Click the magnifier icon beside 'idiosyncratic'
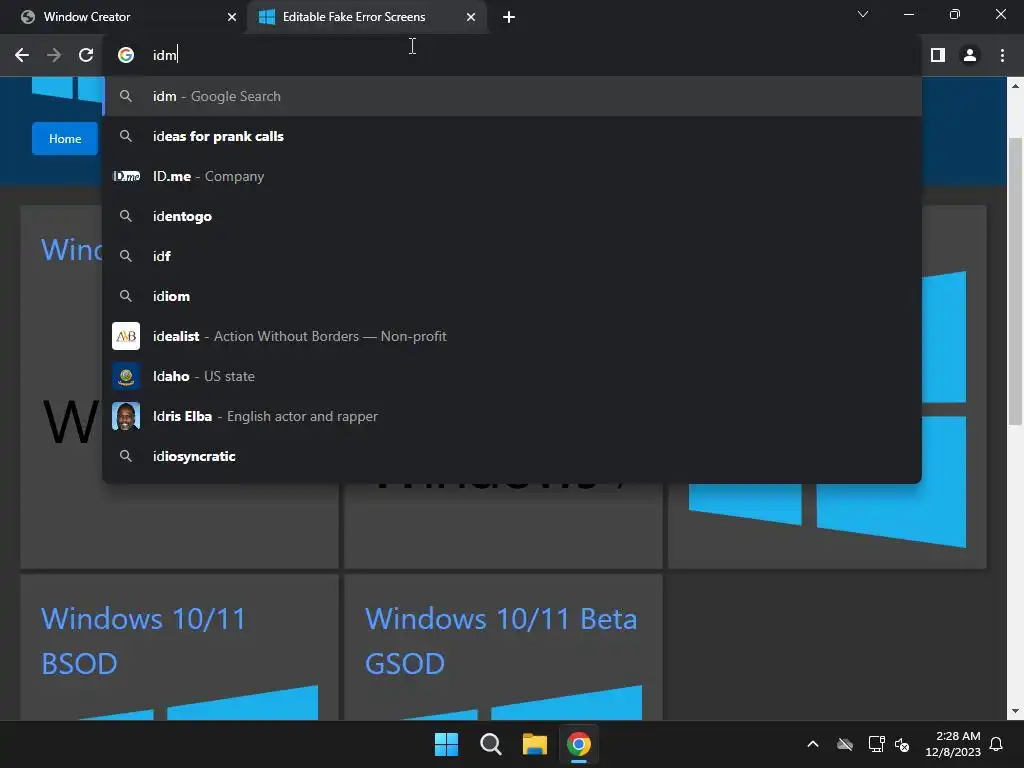The width and height of the screenshot is (1024, 768). point(126,456)
